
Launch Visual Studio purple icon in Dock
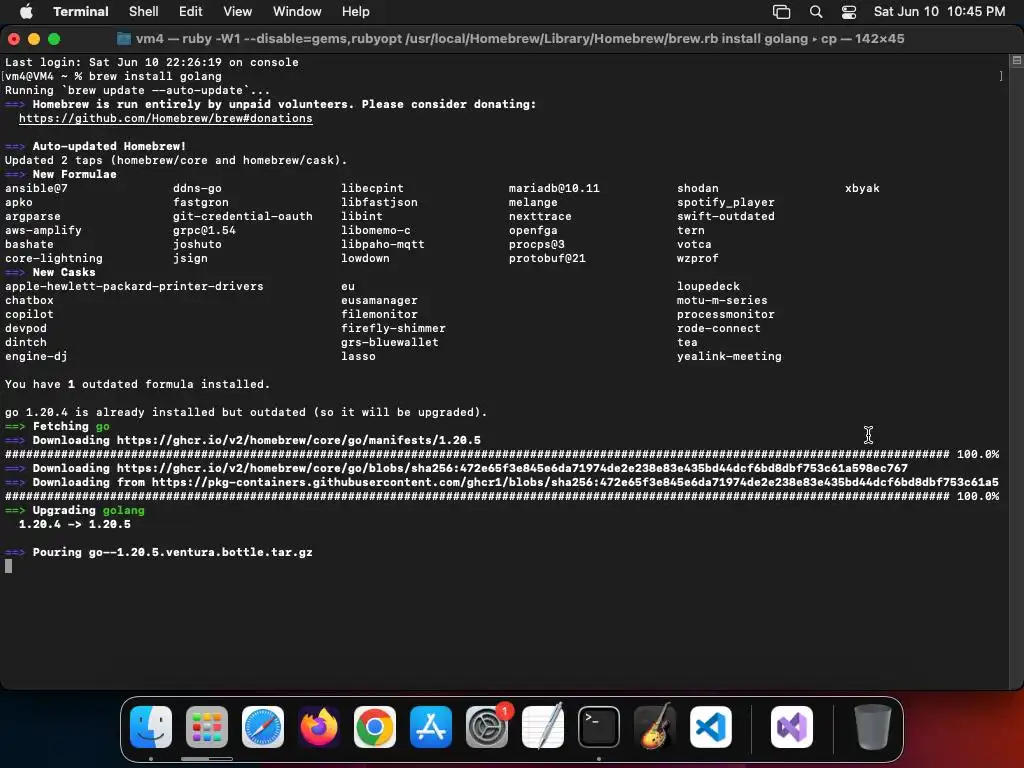pos(792,726)
